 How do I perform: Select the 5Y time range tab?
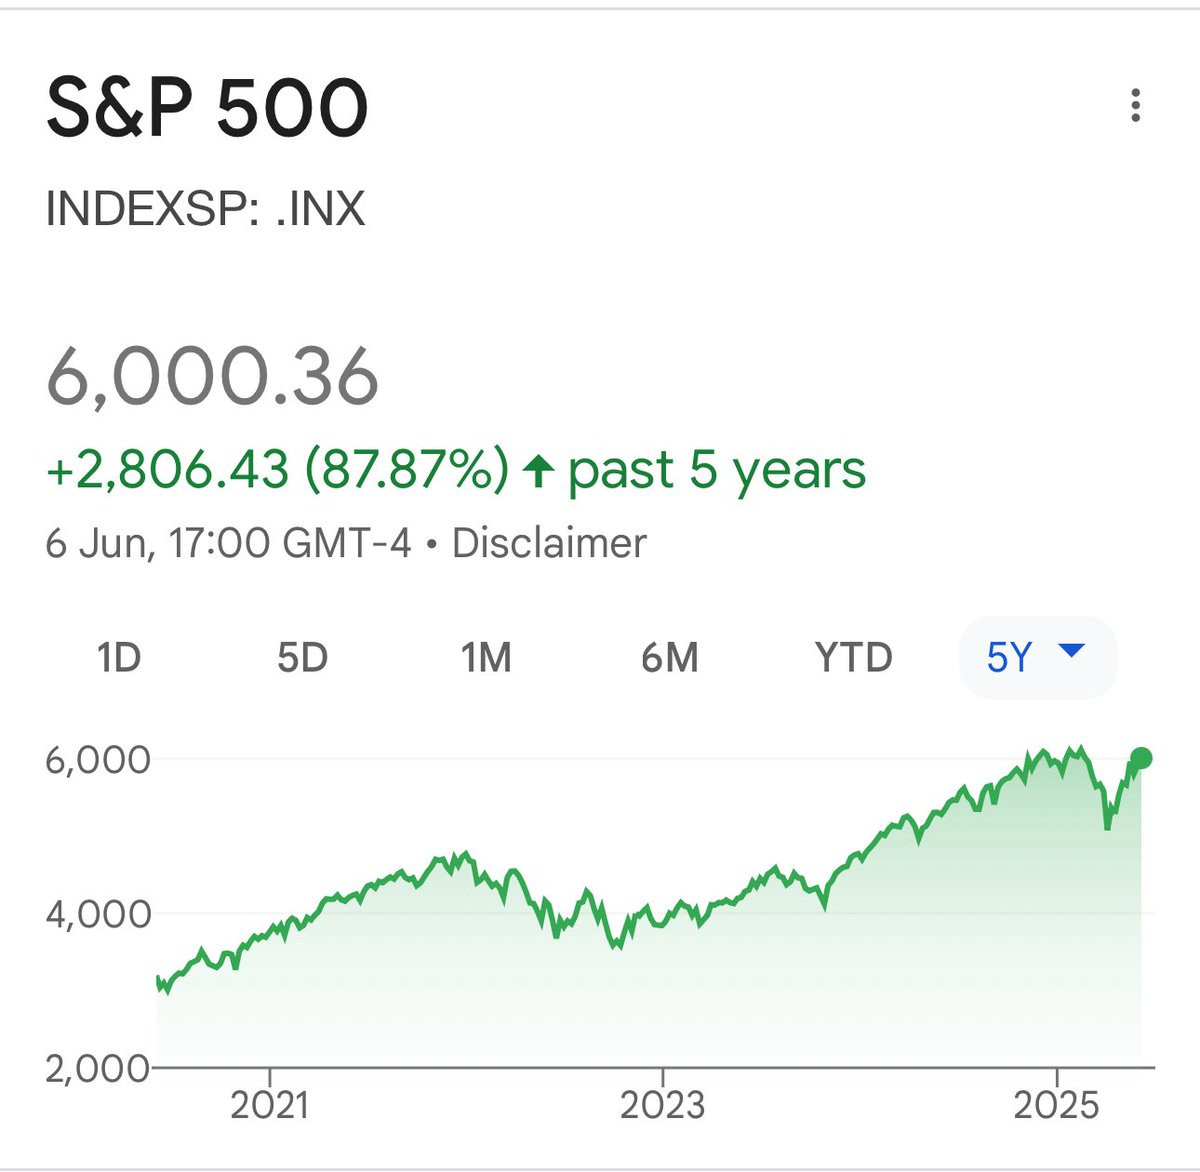pyautogui.click(x=1038, y=658)
